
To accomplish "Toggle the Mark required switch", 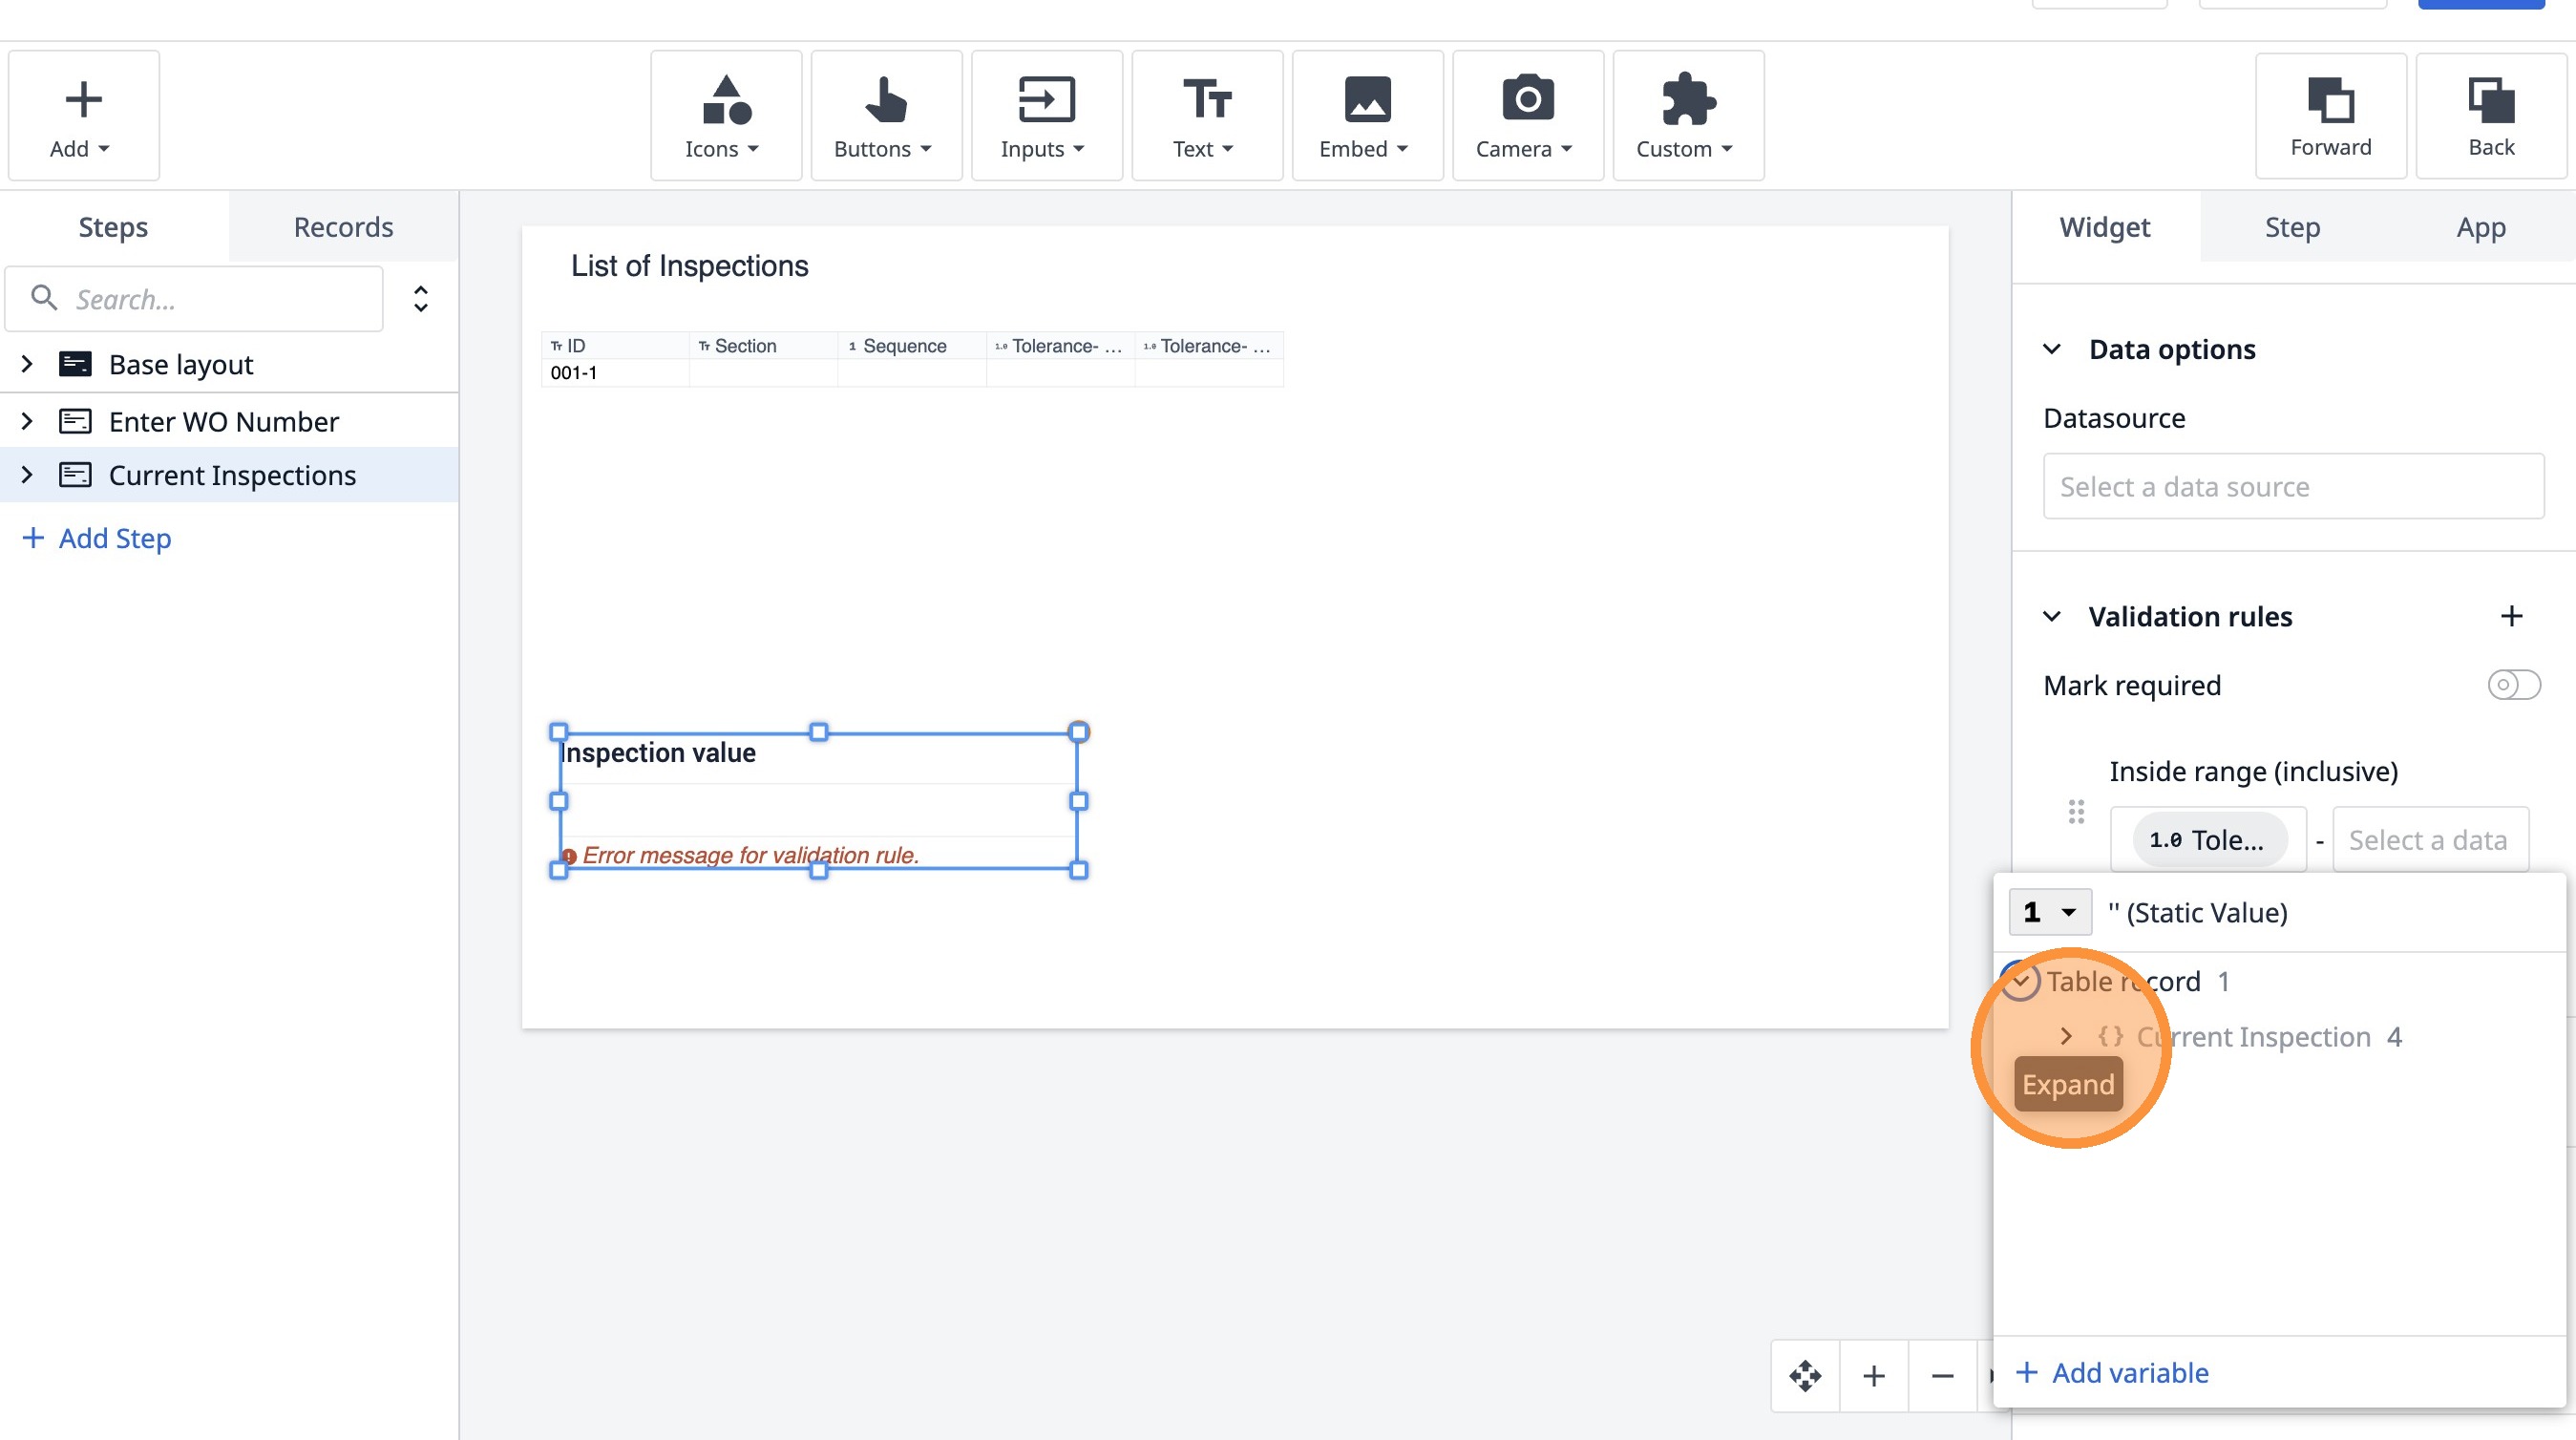I will coord(2512,685).
